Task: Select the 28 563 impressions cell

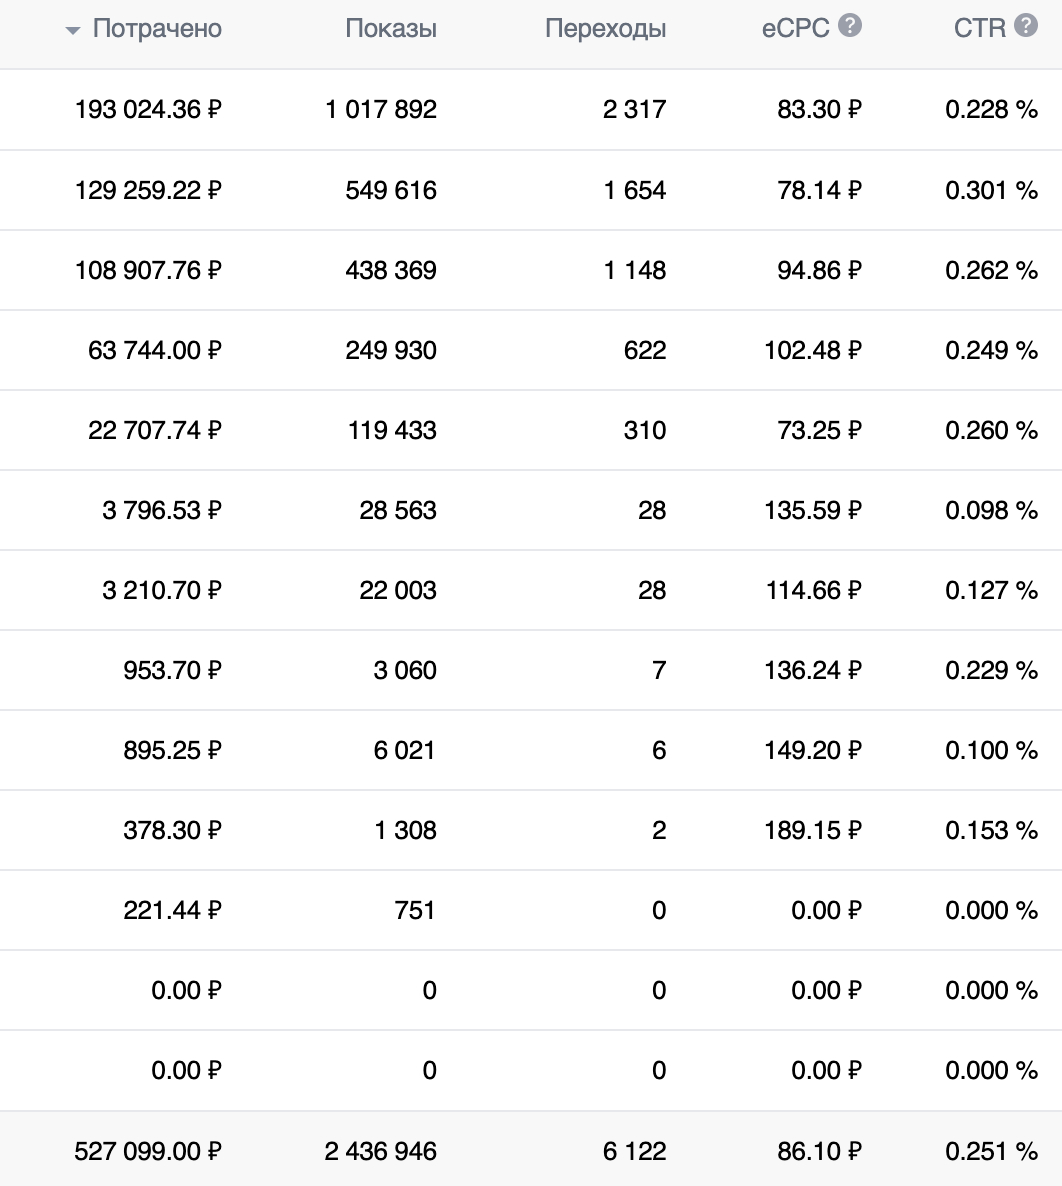Action: pyautogui.click(x=398, y=510)
